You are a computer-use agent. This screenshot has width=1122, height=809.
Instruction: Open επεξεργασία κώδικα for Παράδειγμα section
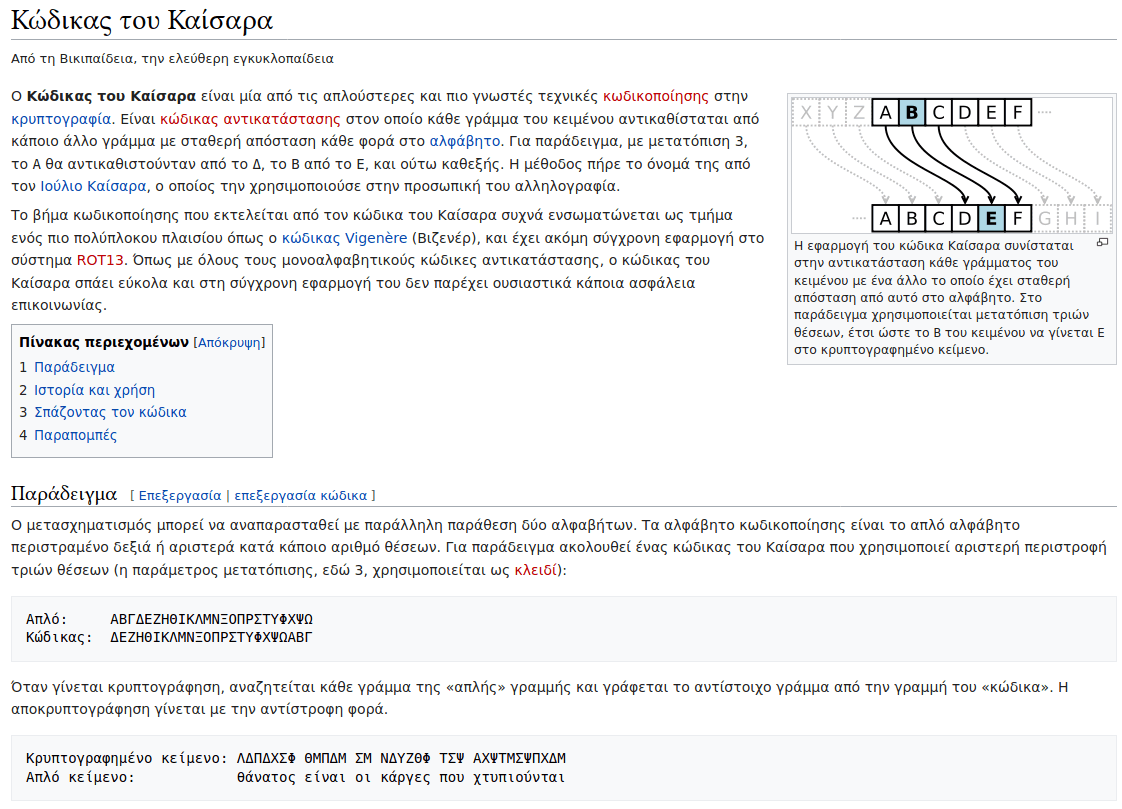point(301,496)
